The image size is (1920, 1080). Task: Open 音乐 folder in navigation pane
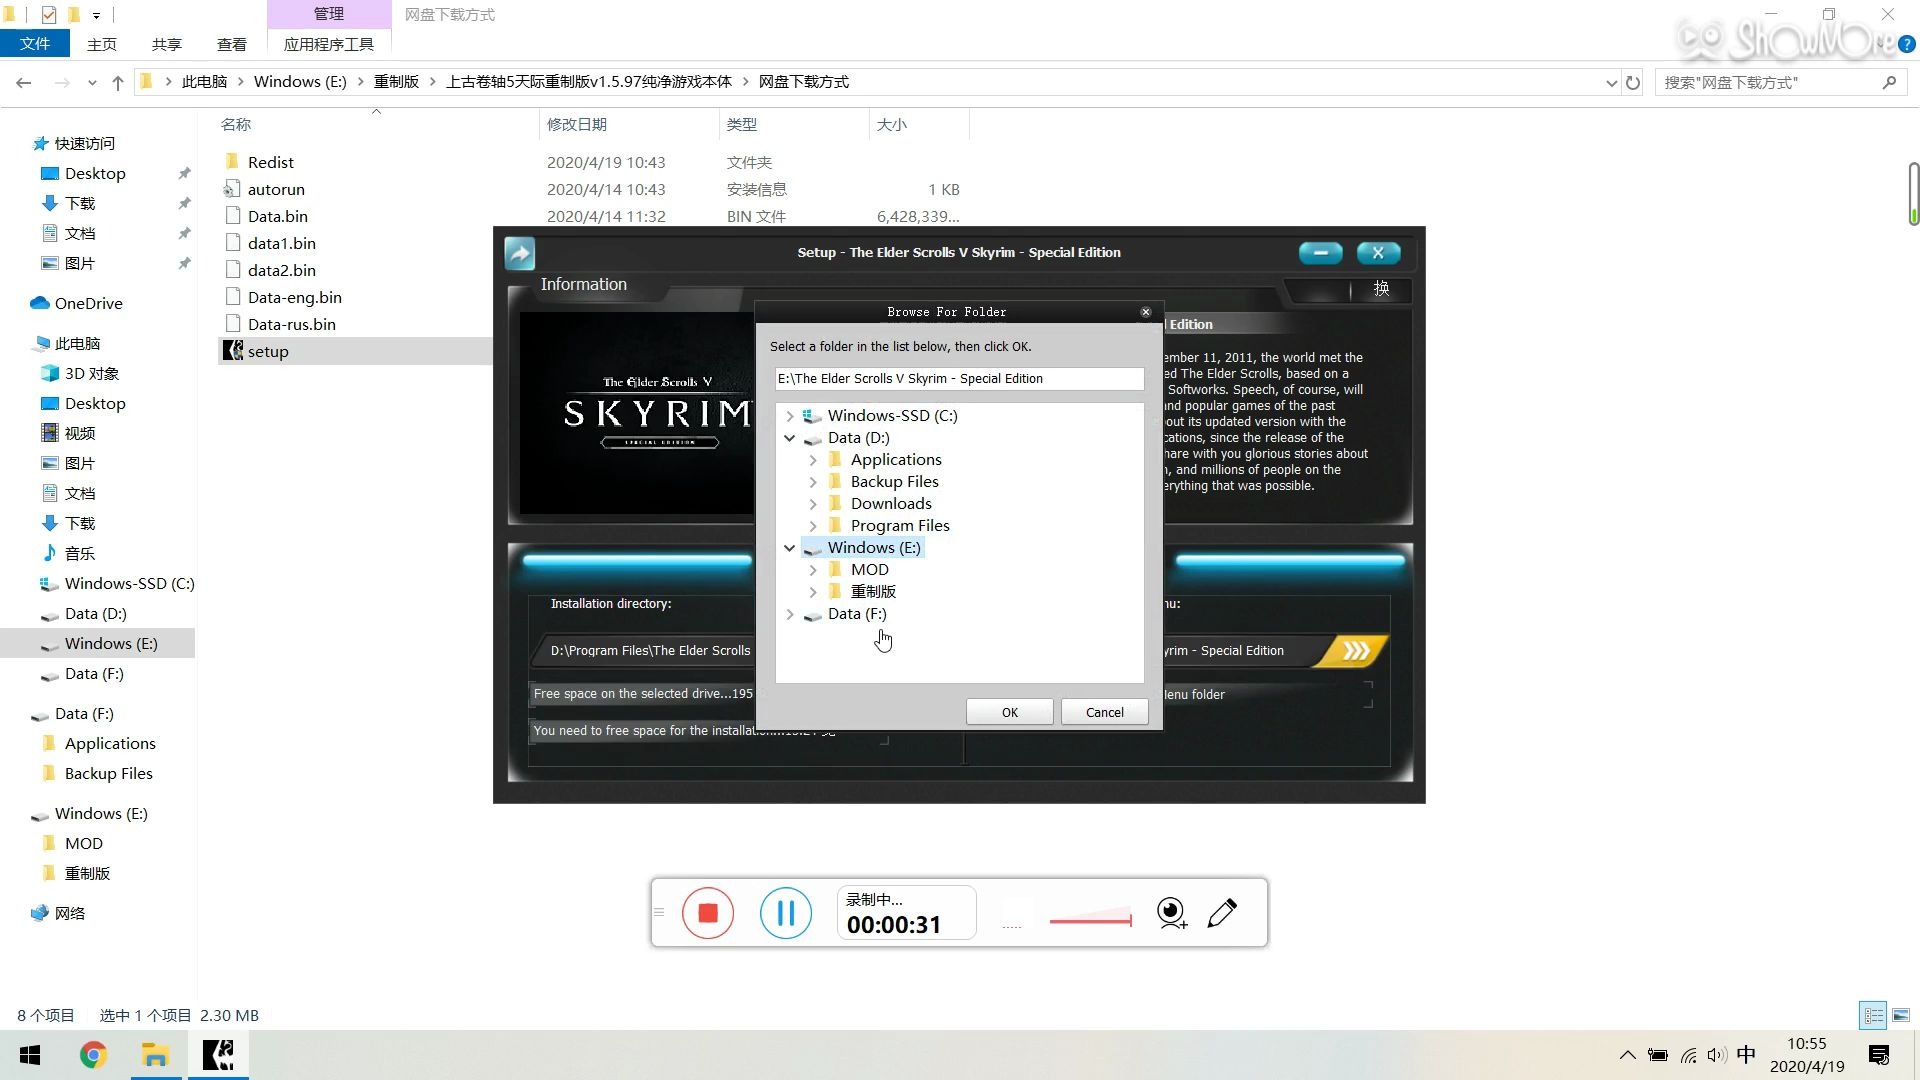[x=79, y=553]
